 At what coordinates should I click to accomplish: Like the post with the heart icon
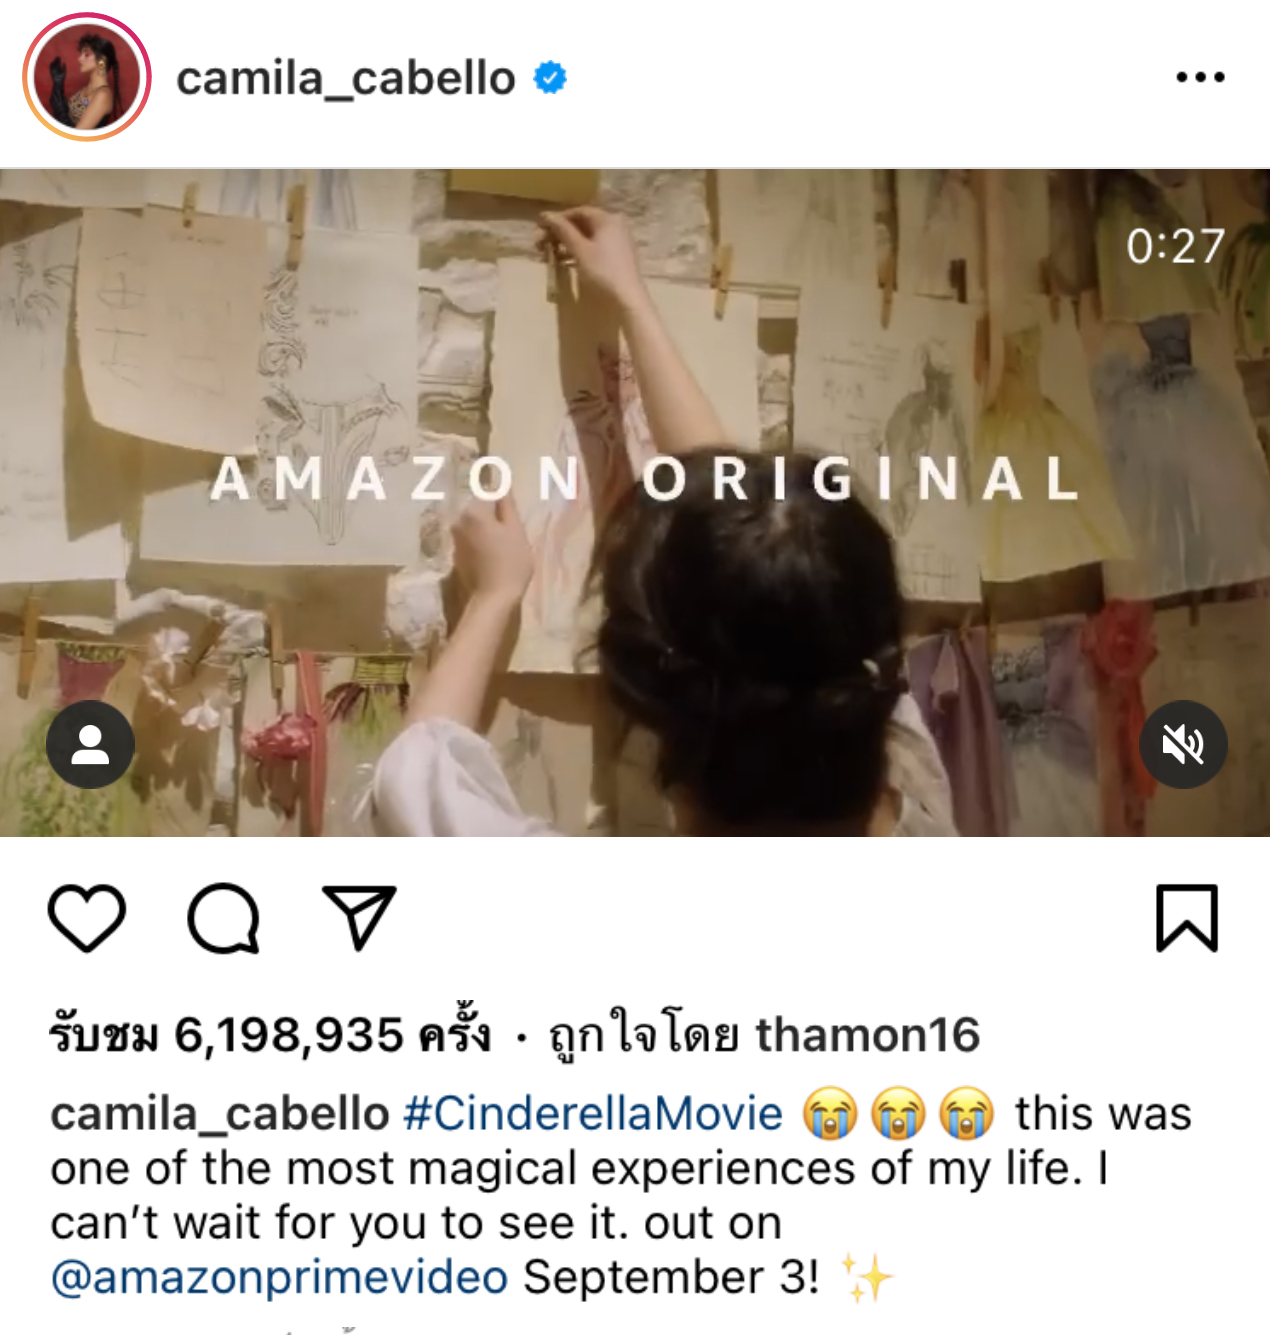coord(87,917)
